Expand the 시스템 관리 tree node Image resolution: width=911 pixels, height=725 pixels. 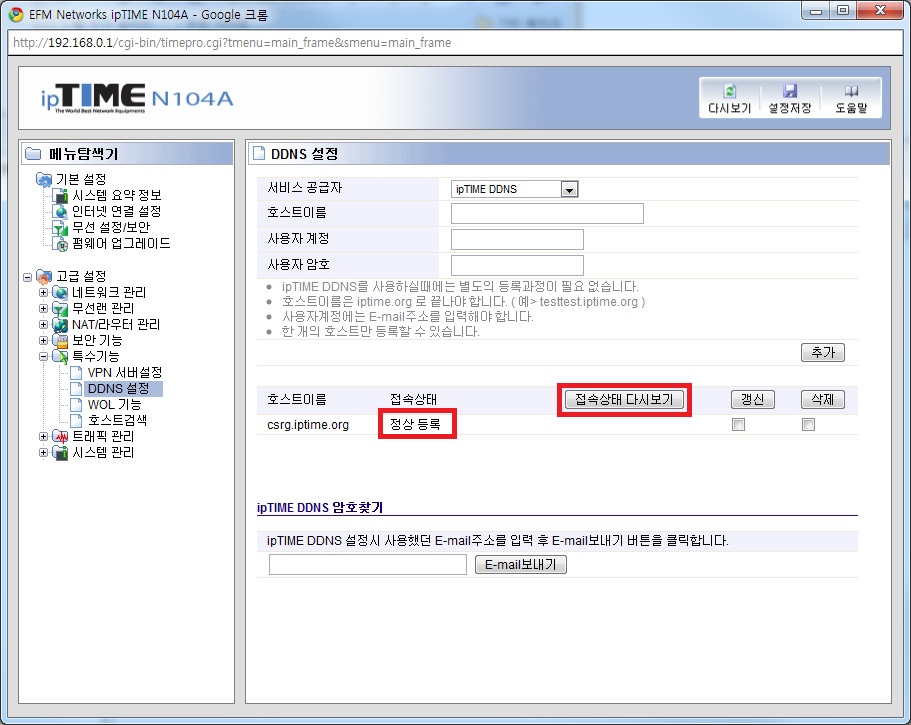pyautogui.click(x=44, y=452)
